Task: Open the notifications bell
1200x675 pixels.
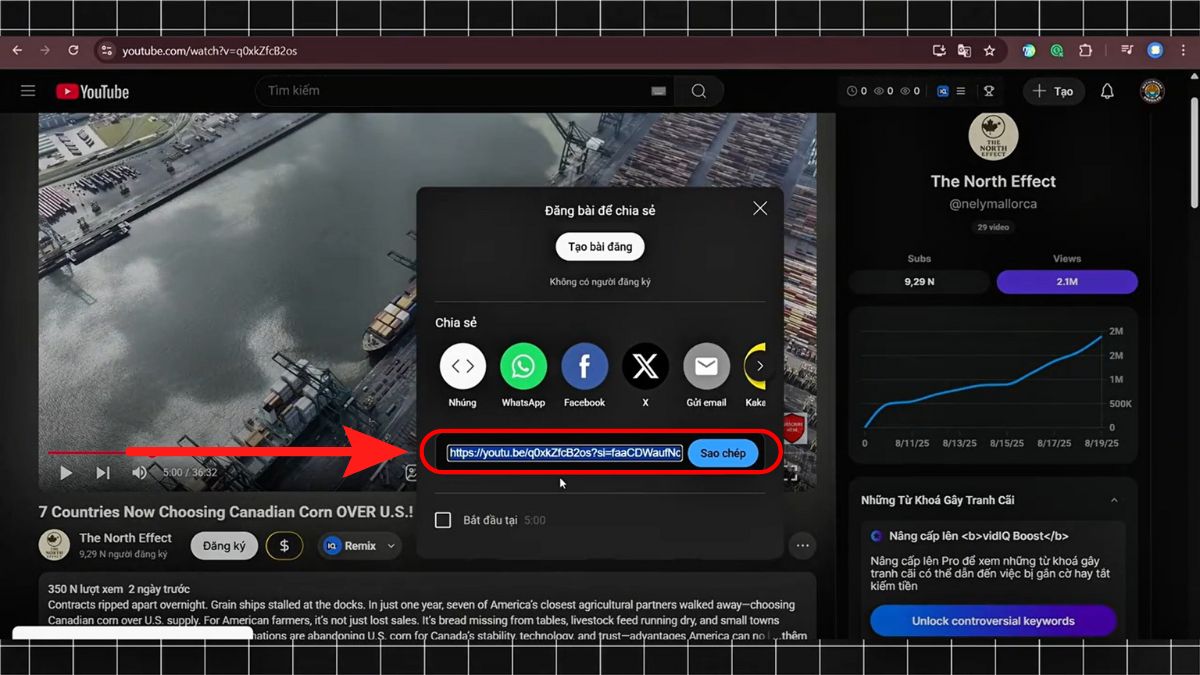Action: tap(1105, 91)
